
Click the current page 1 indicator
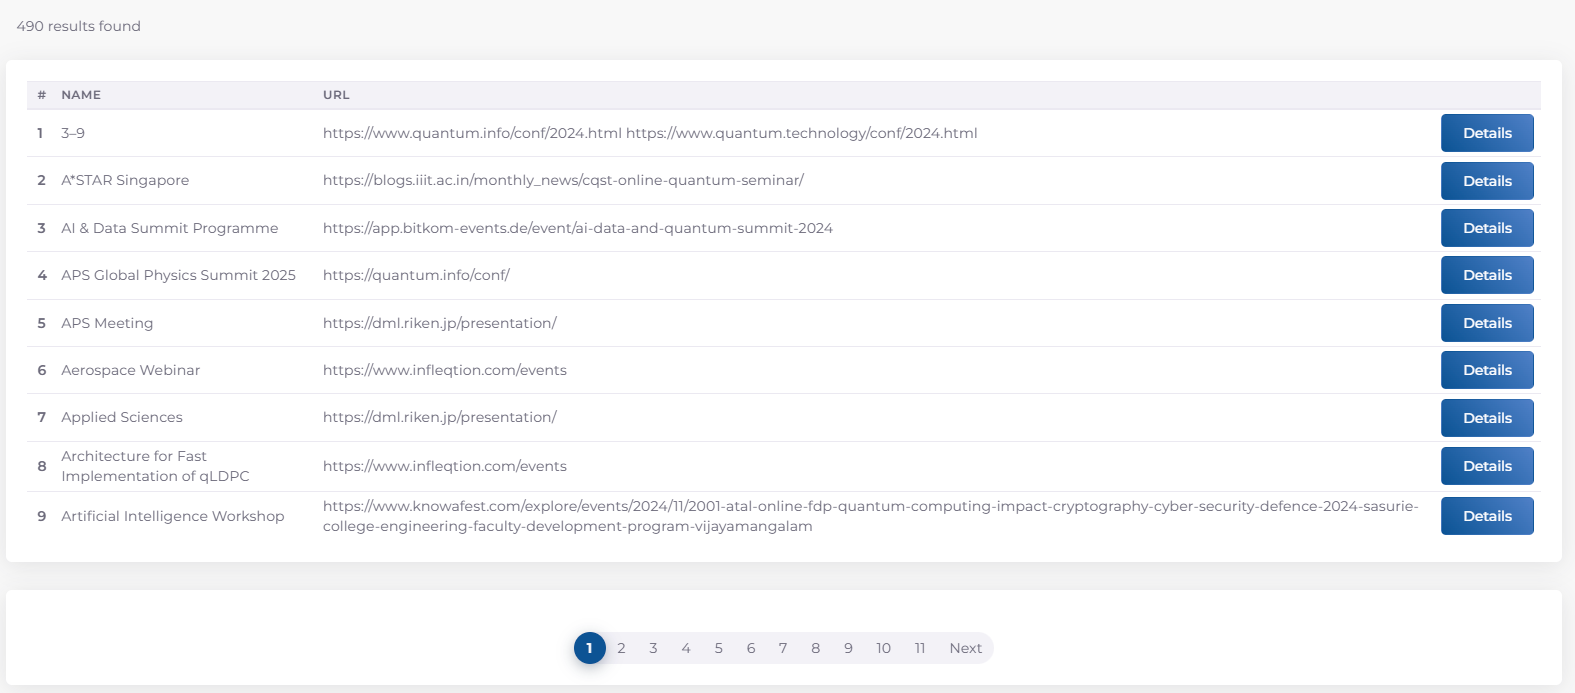click(589, 648)
